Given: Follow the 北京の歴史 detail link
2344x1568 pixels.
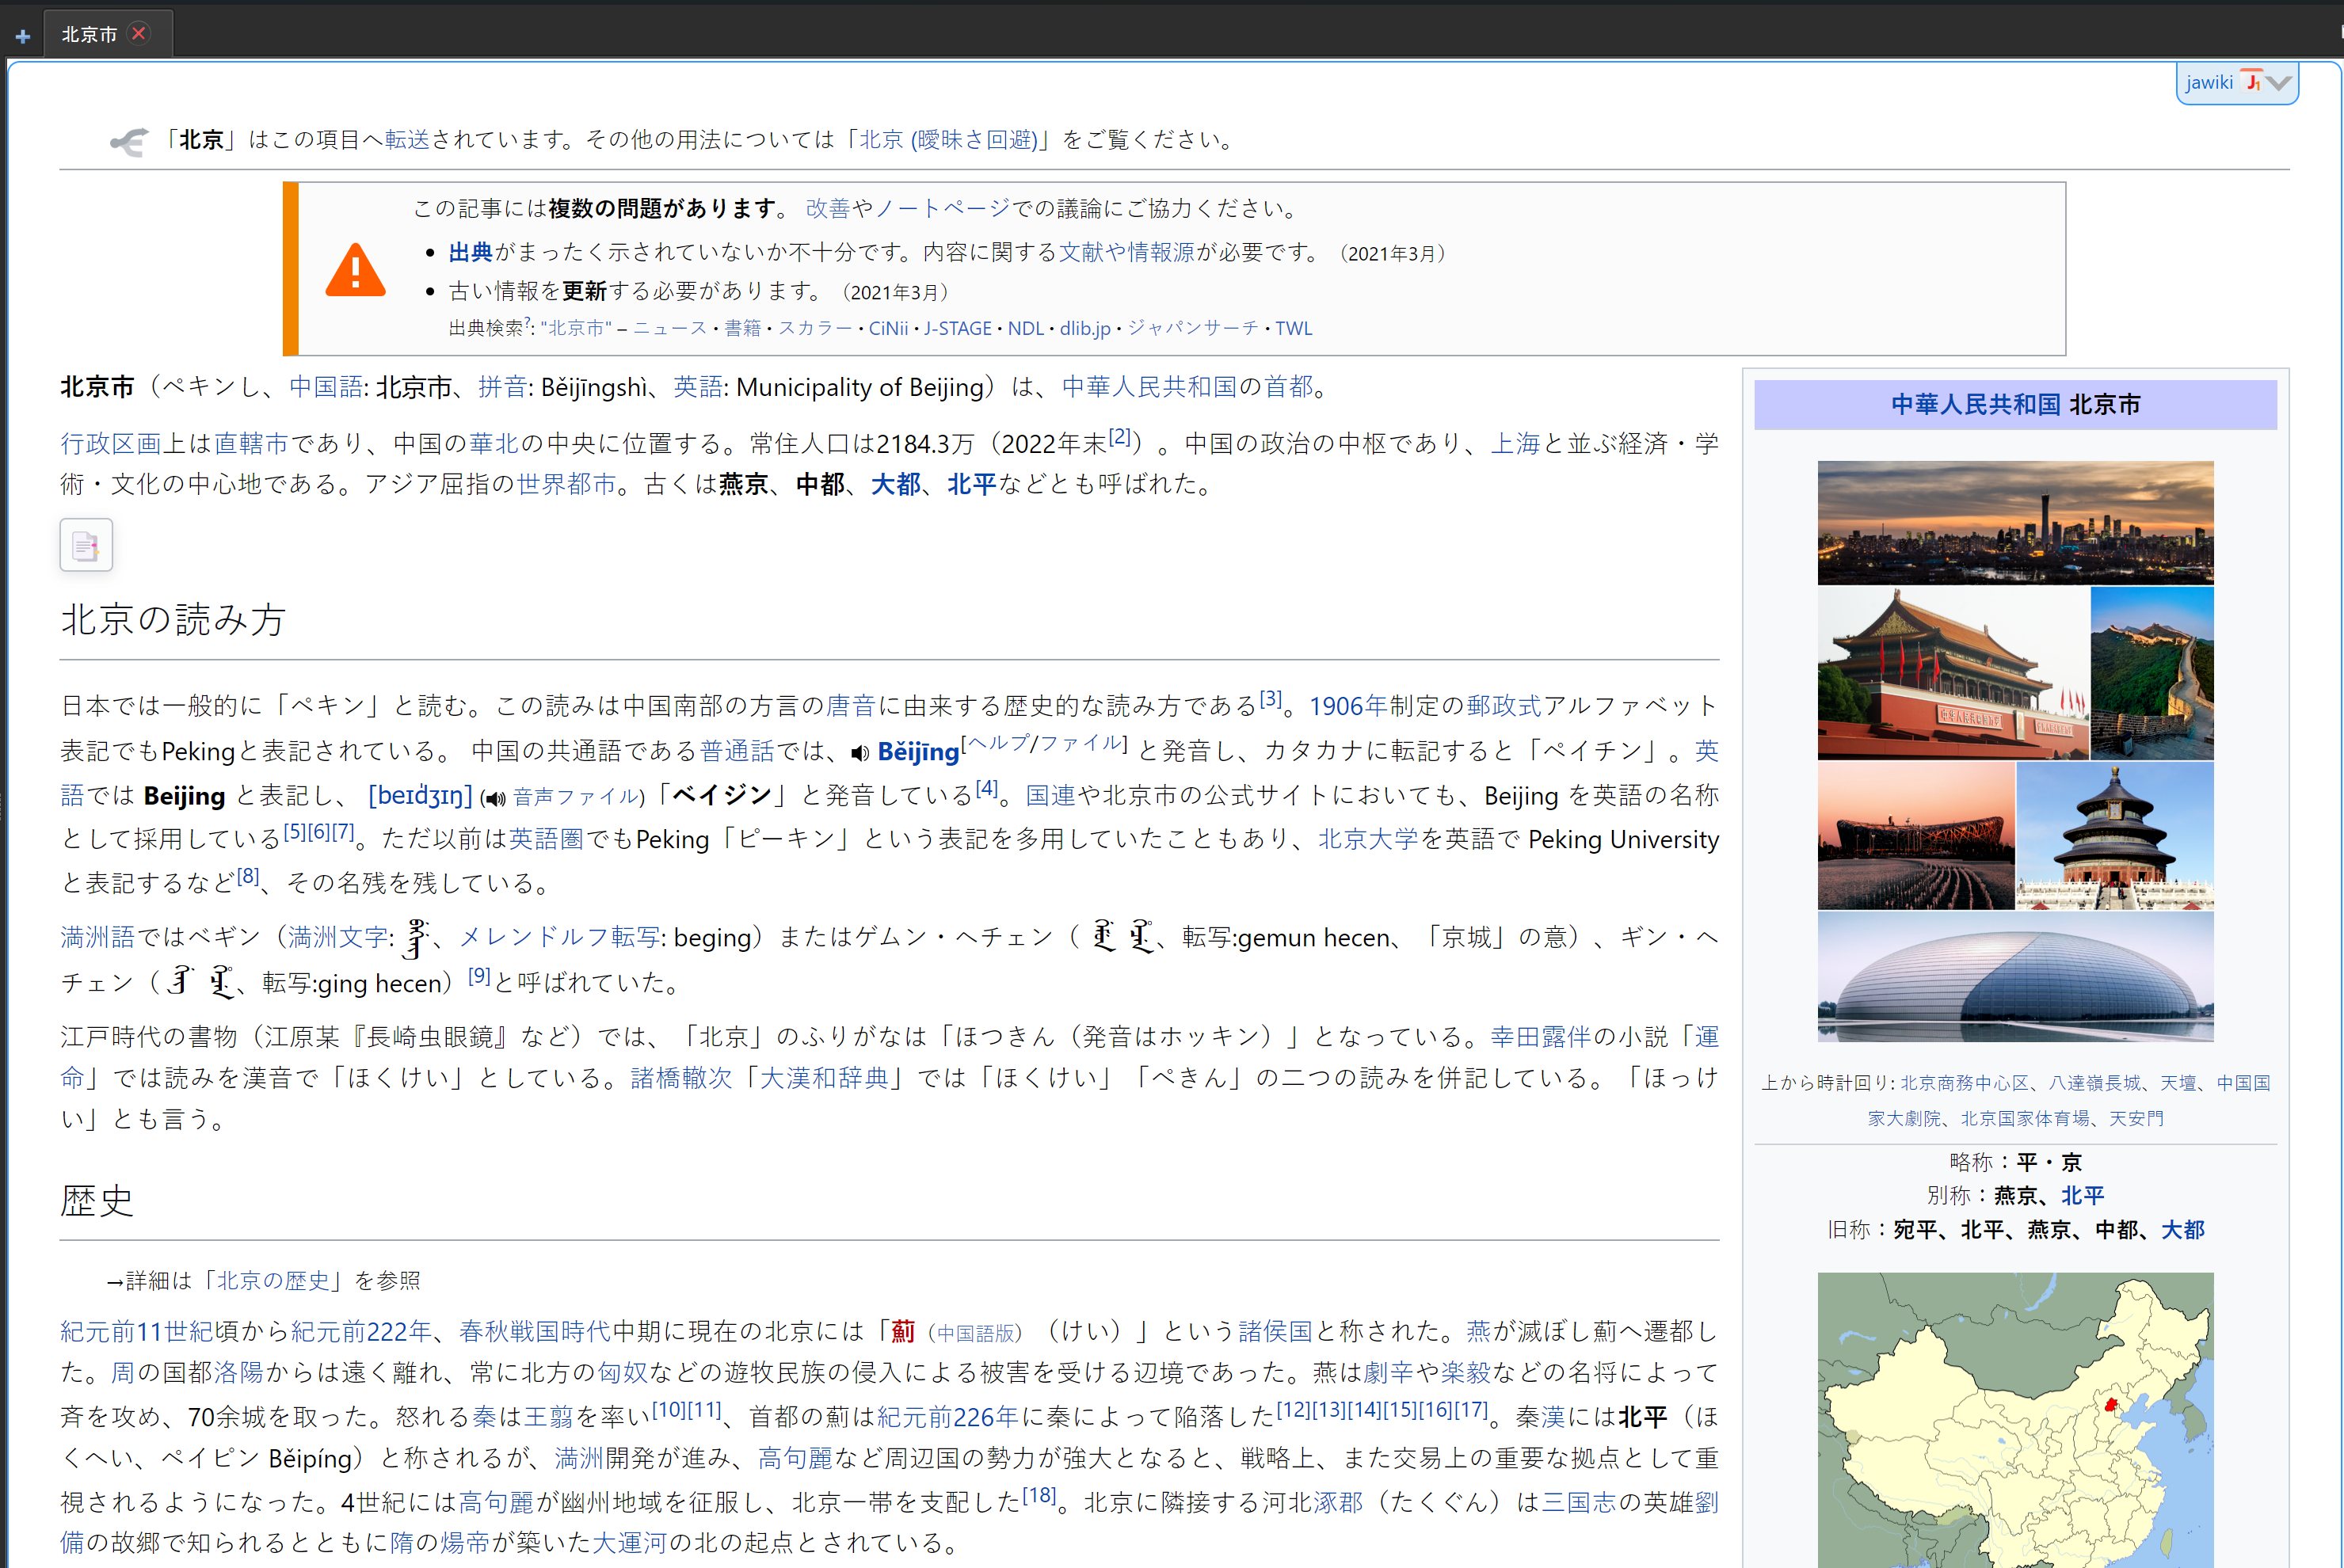Looking at the screenshot, I should point(273,1281).
